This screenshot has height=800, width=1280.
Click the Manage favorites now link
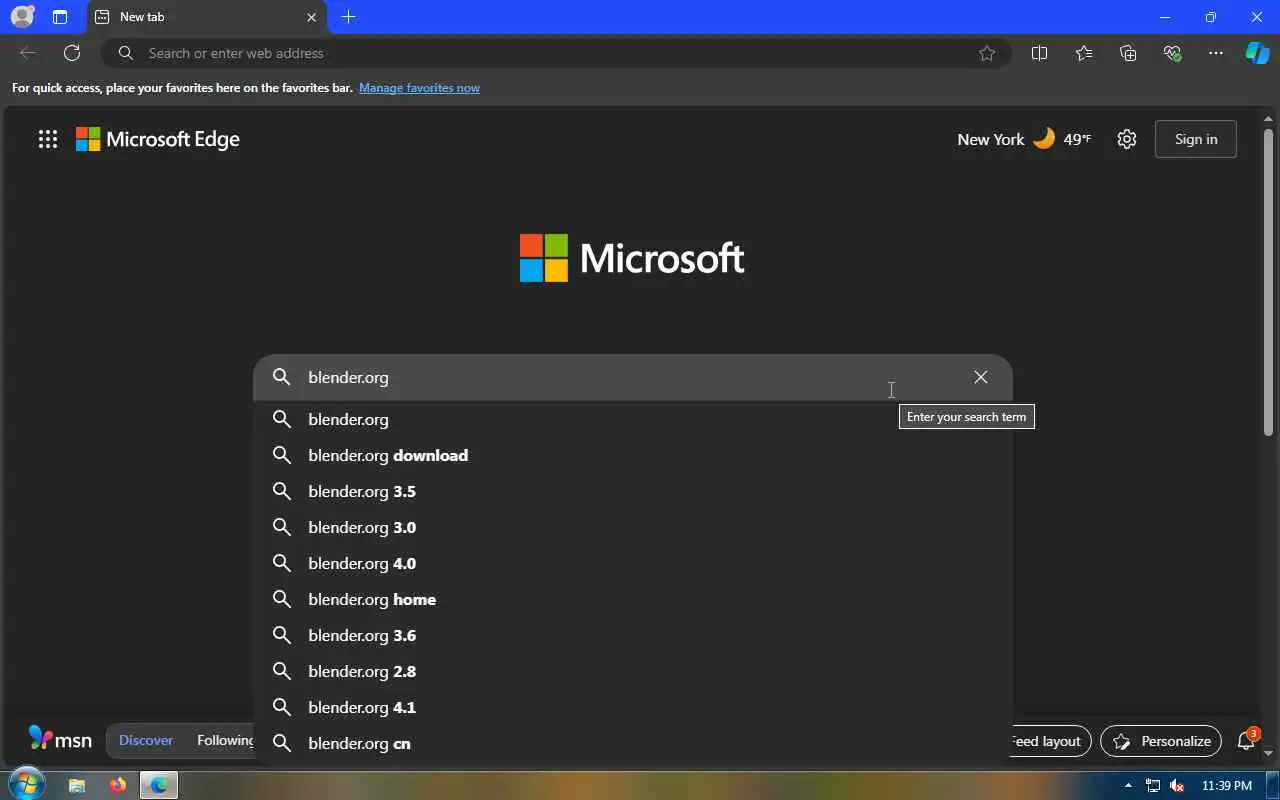pyautogui.click(x=419, y=88)
